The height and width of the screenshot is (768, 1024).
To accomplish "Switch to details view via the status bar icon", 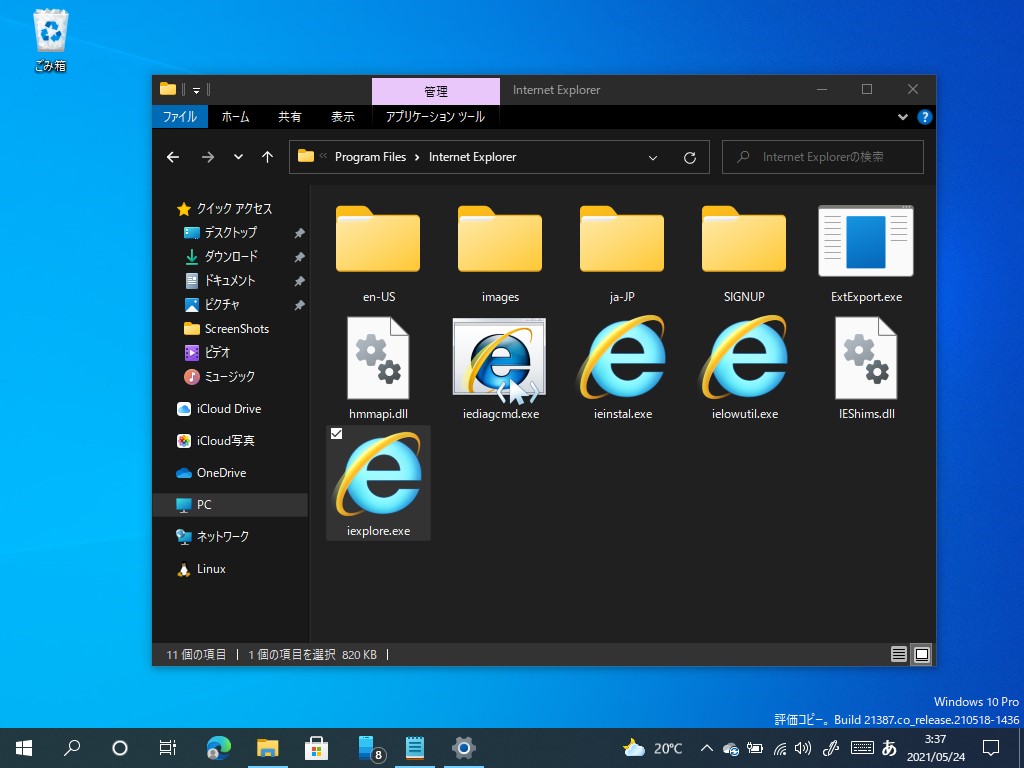I will click(x=898, y=654).
